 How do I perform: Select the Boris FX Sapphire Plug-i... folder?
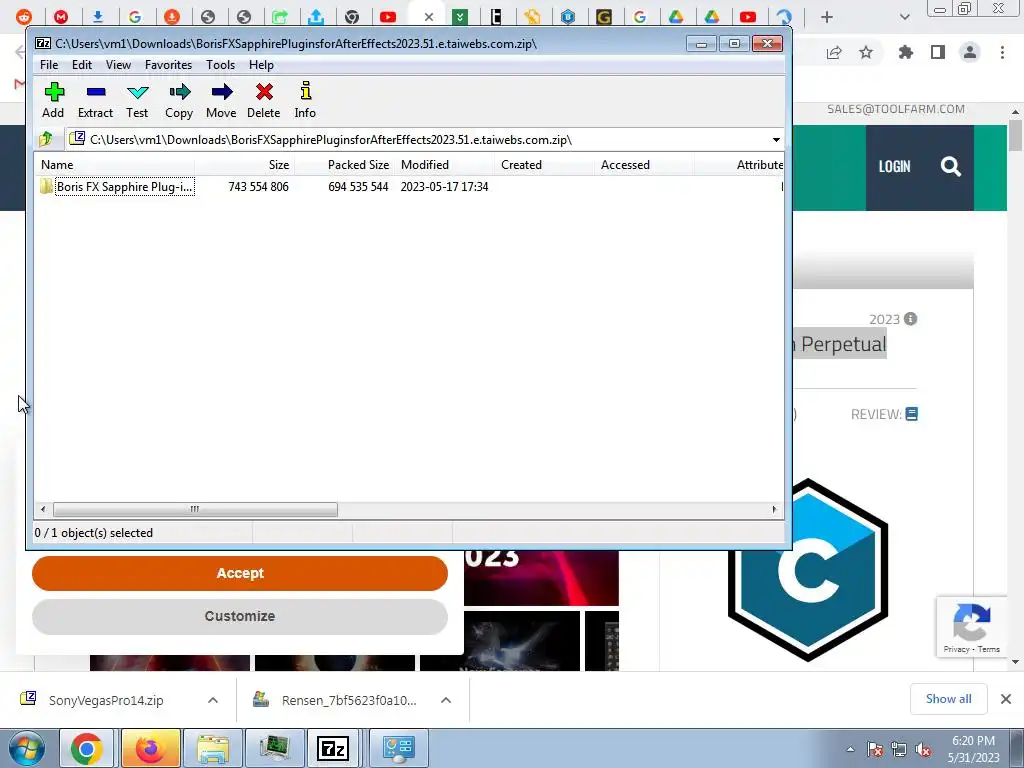[117, 187]
